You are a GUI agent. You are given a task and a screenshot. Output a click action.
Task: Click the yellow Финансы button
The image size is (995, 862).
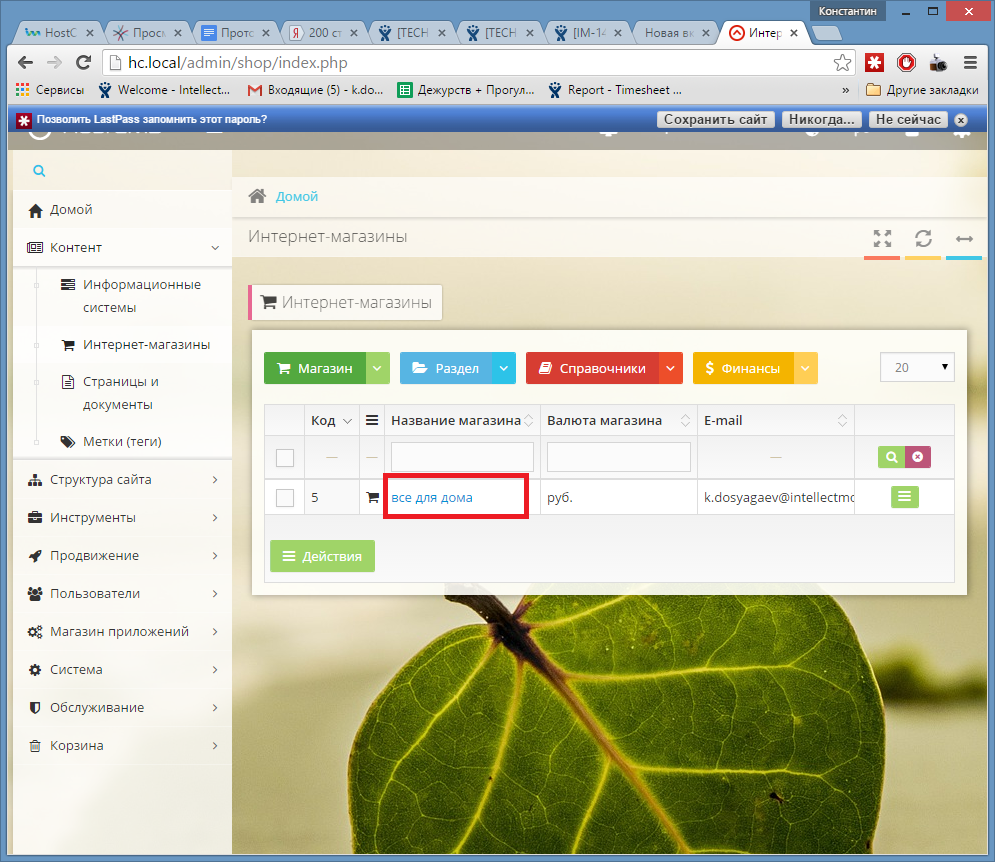[743, 368]
